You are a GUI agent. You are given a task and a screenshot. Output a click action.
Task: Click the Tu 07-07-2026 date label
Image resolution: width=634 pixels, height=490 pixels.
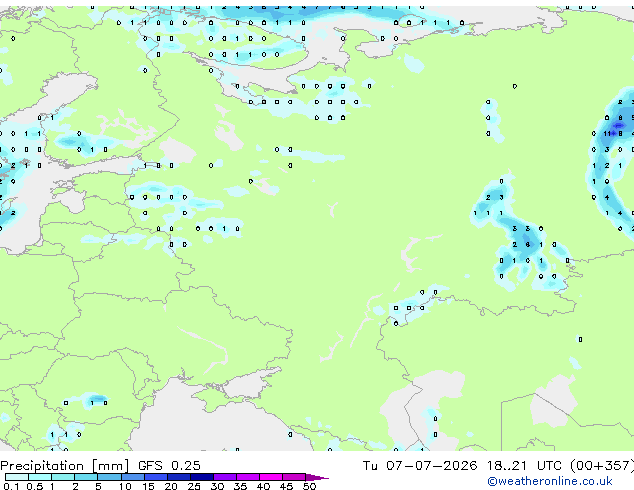(x=420, y=465)
